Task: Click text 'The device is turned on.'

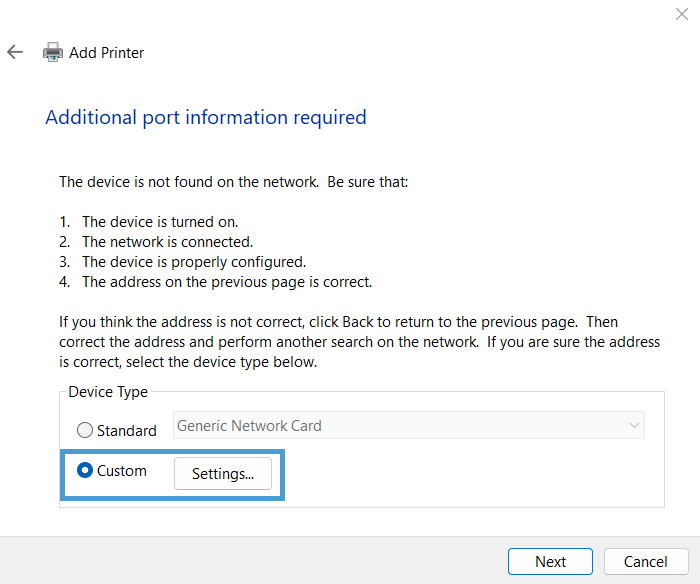Action: (x=160, y=221)
